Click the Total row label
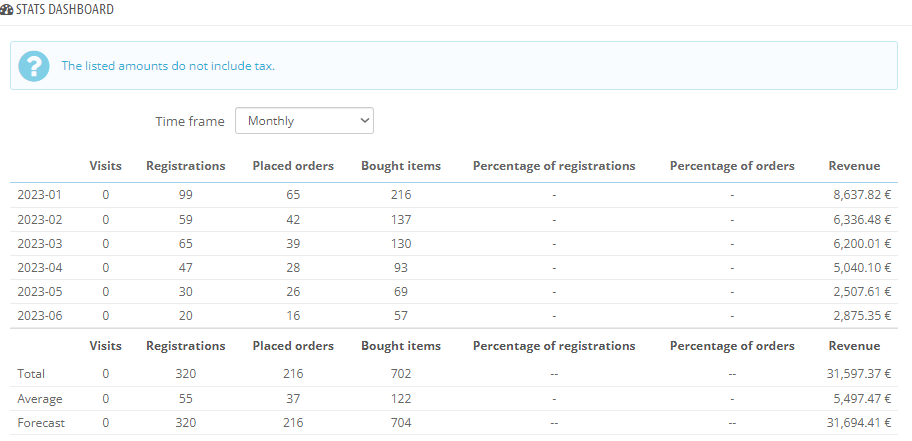Screen dimensions: 912x441 [x=31, y=373]
